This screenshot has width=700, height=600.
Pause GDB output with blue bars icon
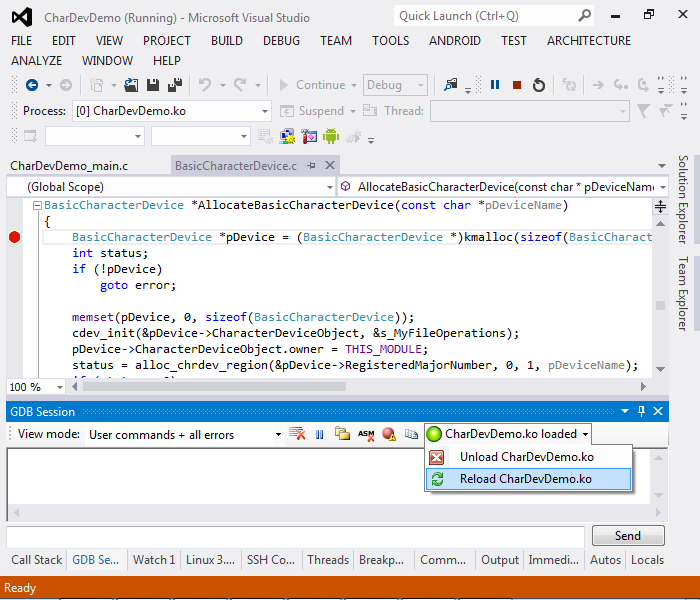[x=320, y=434]
